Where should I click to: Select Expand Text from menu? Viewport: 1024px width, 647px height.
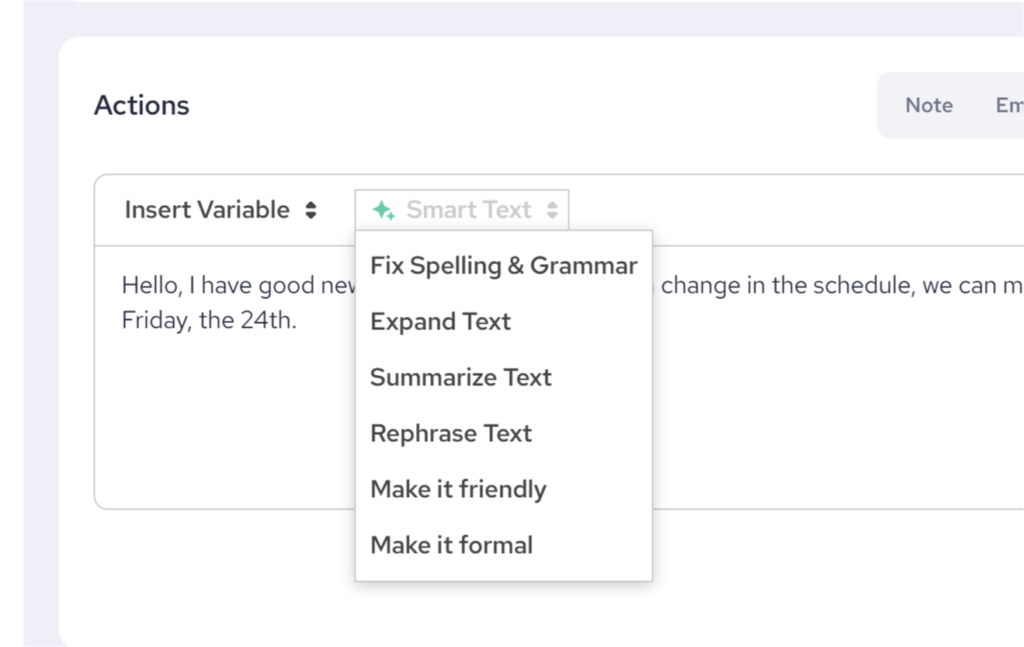pos(440,322)
